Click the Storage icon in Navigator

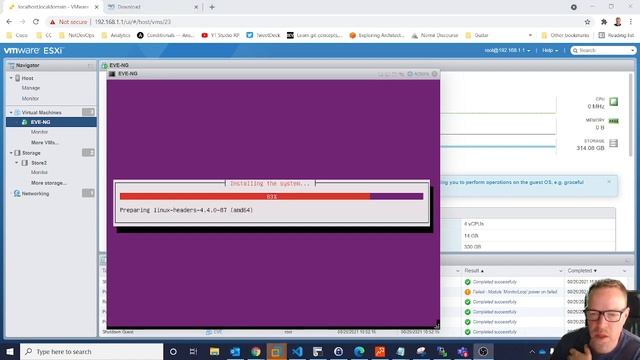(x=17, y=153)
